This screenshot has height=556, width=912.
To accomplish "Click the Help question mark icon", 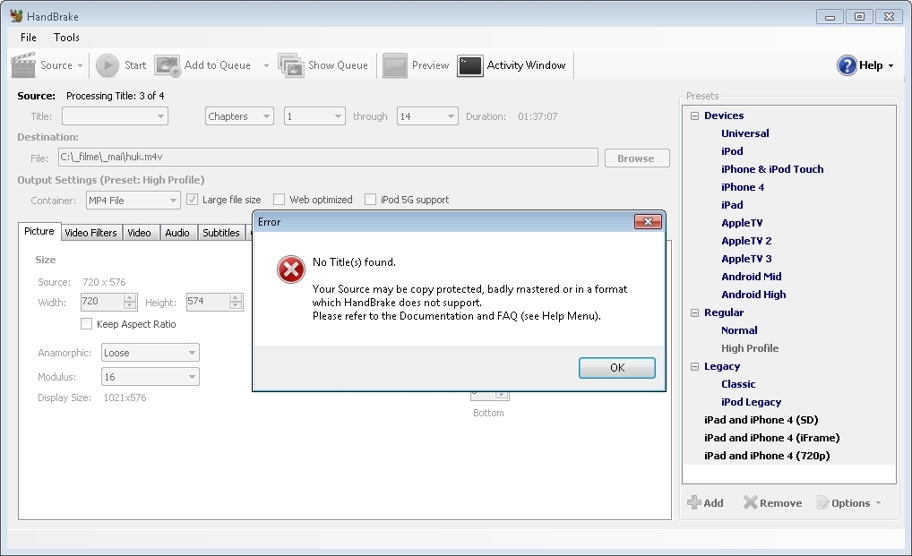I will 847,65.
